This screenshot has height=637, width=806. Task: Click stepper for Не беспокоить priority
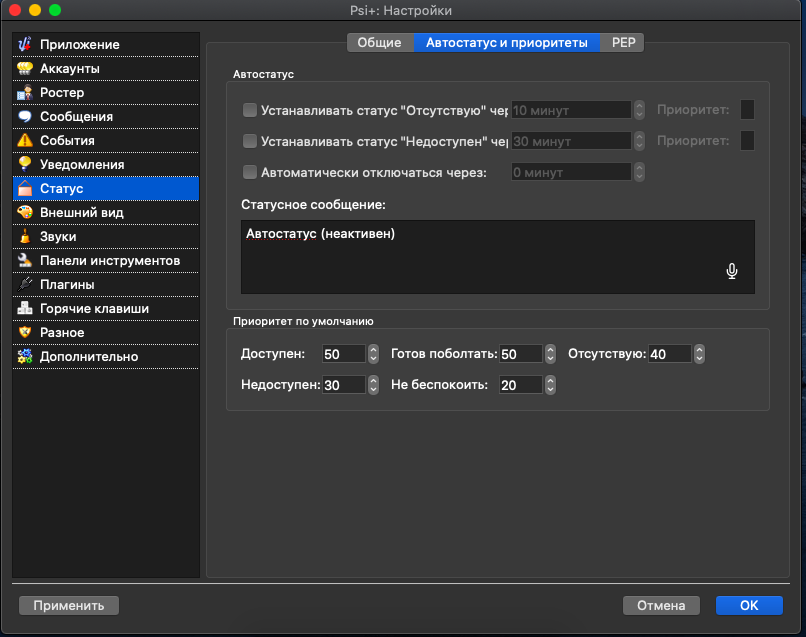pos(550,385)
